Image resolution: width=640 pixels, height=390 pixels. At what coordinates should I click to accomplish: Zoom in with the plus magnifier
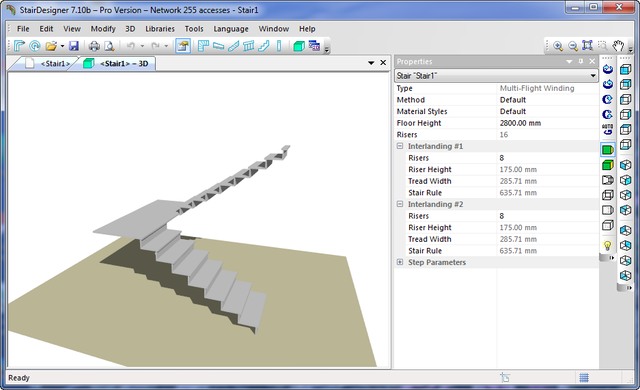[x=558, y=46]
